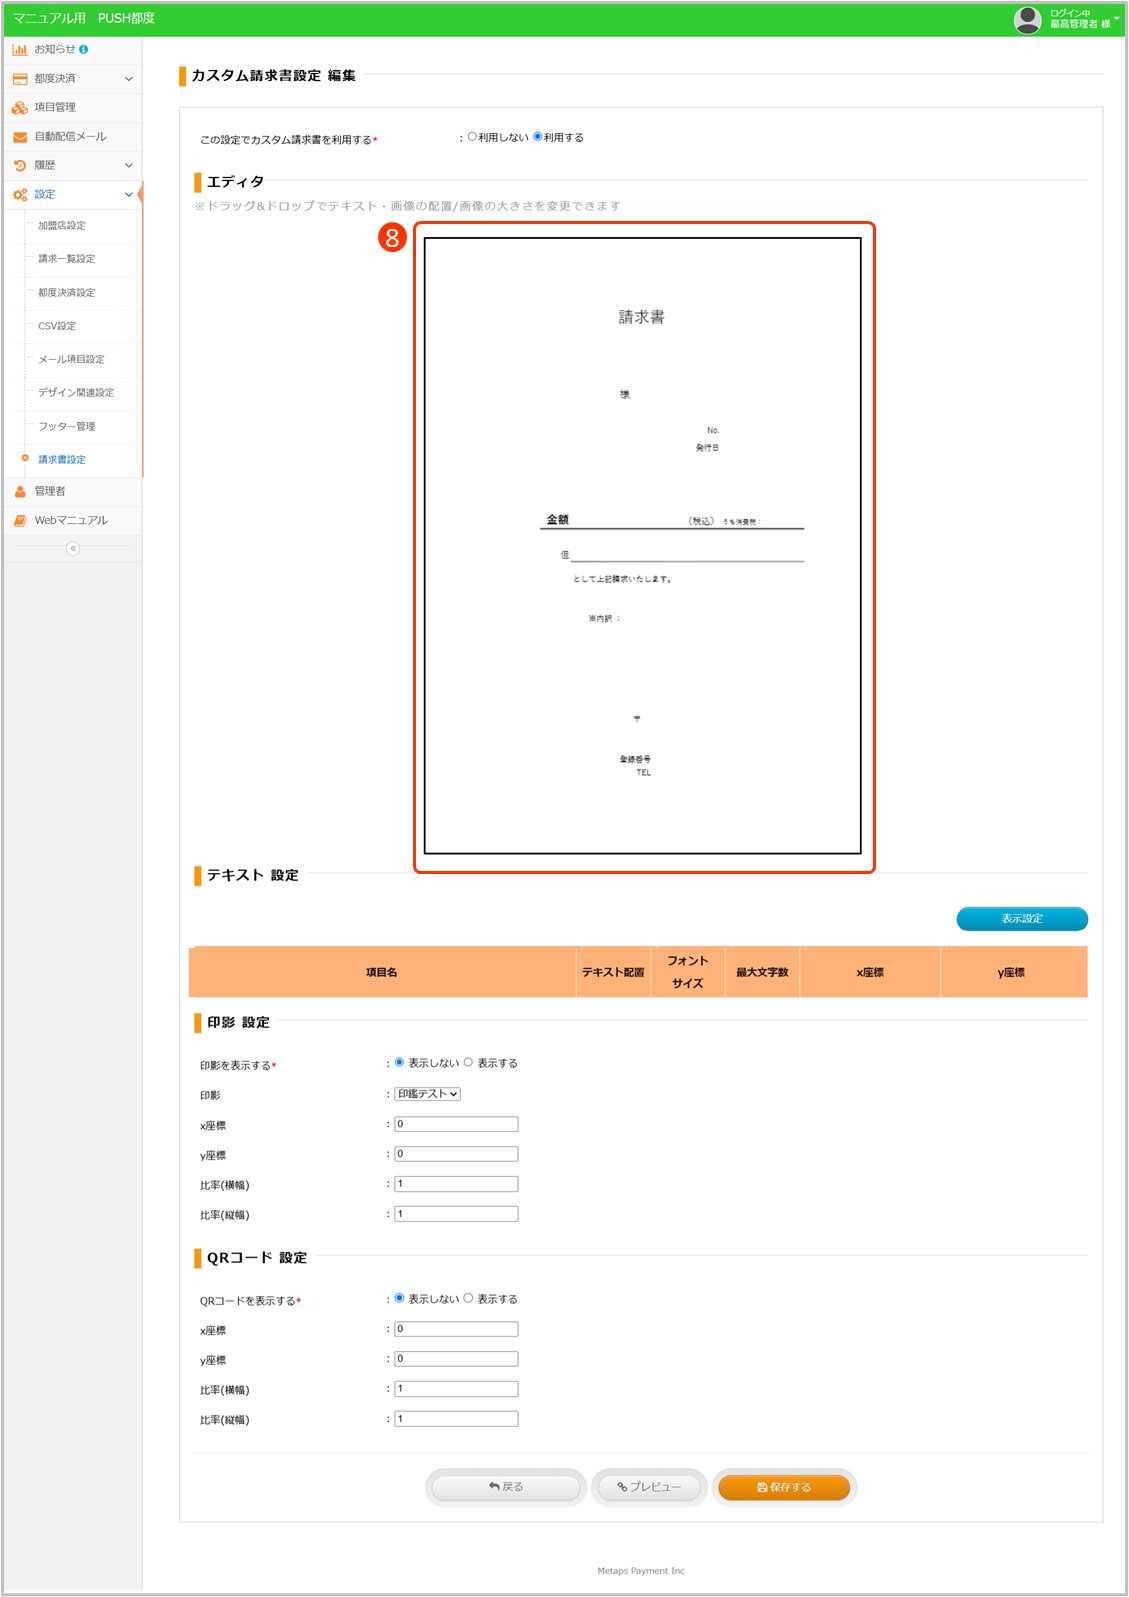Expand the 都度決済 menu chevron
The image size is (1129, 1597).
(128, 79)
